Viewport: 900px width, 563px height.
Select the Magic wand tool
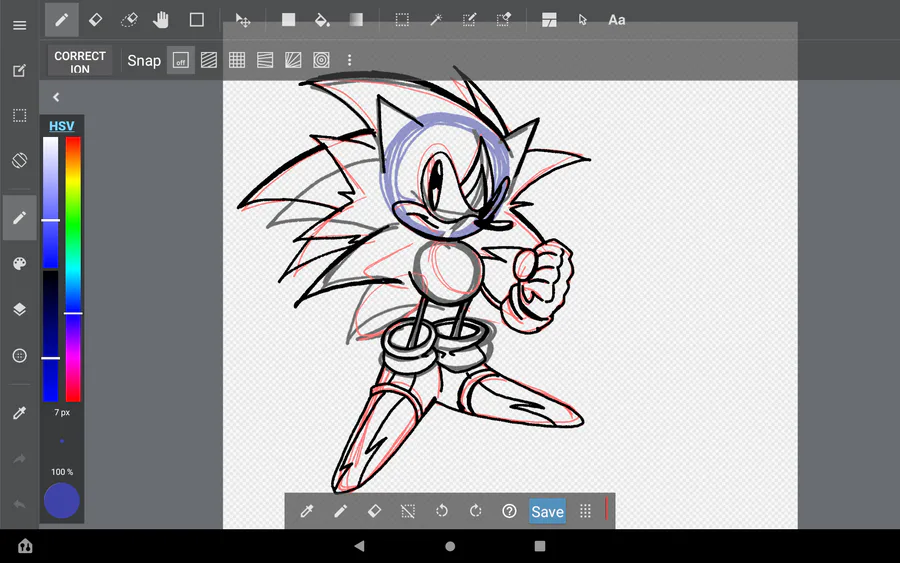pyautogui.click(x=436, y=20)
